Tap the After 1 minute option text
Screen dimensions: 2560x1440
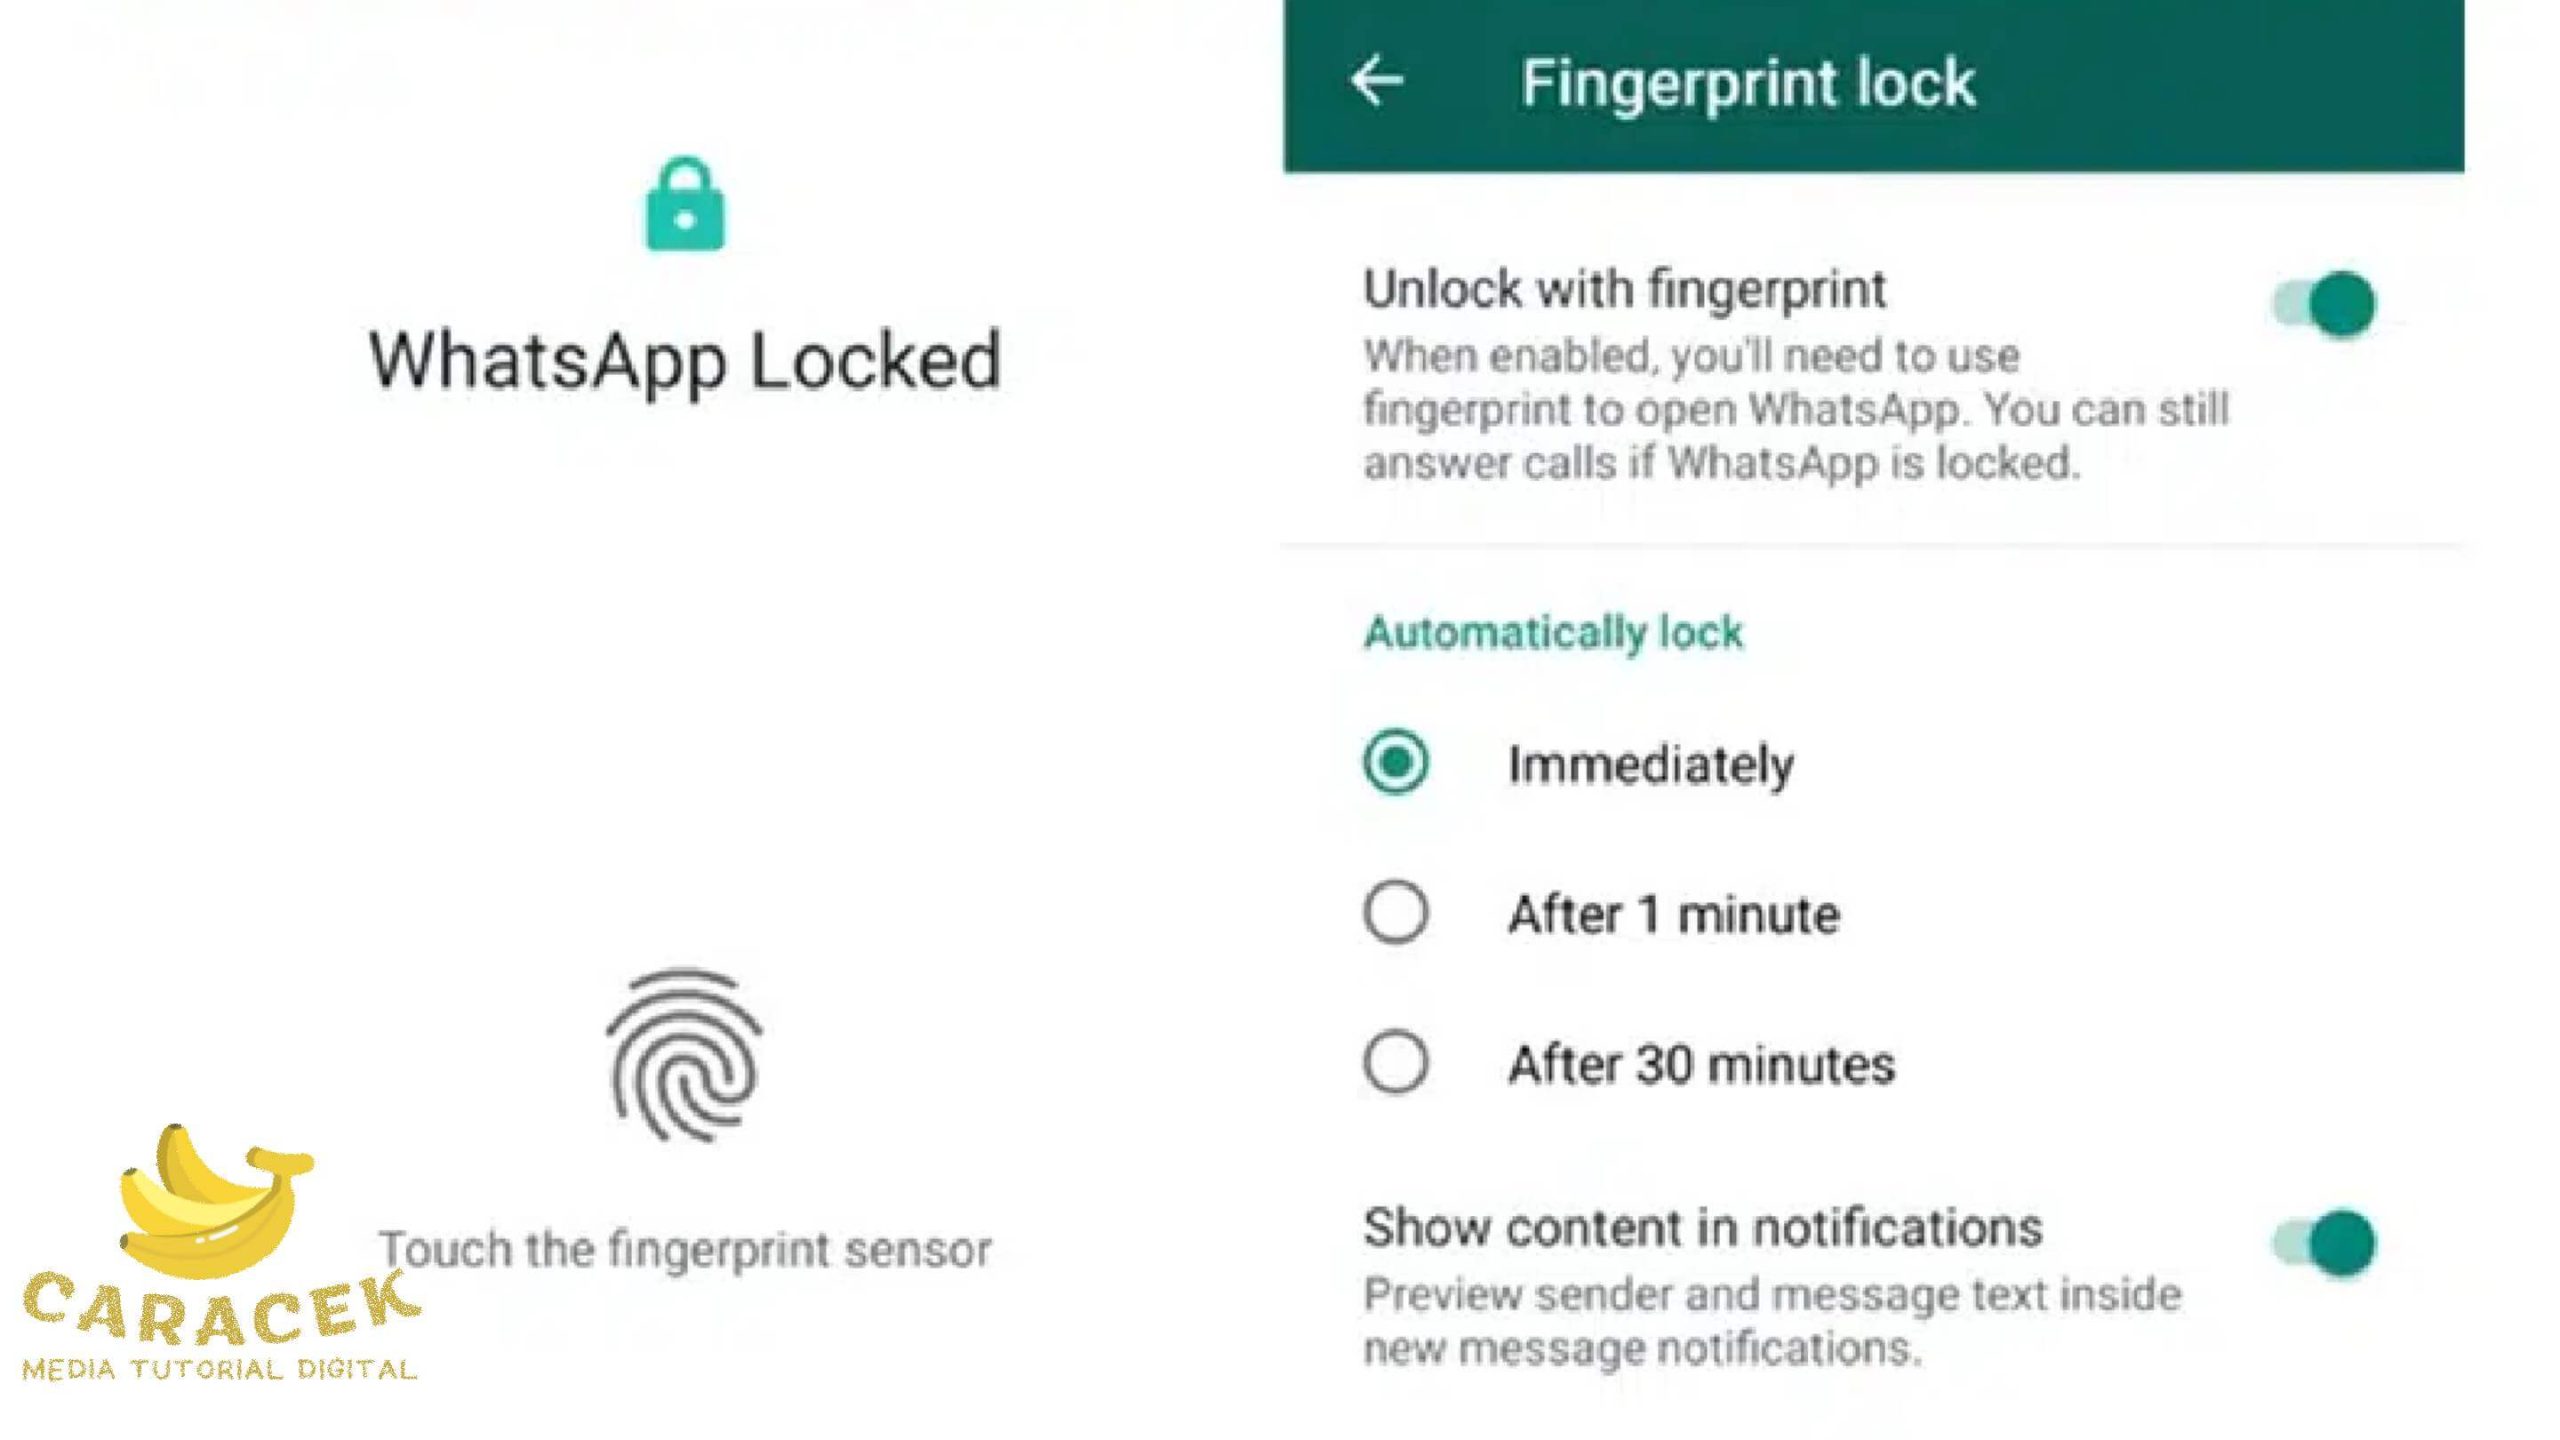(1673, 914)
